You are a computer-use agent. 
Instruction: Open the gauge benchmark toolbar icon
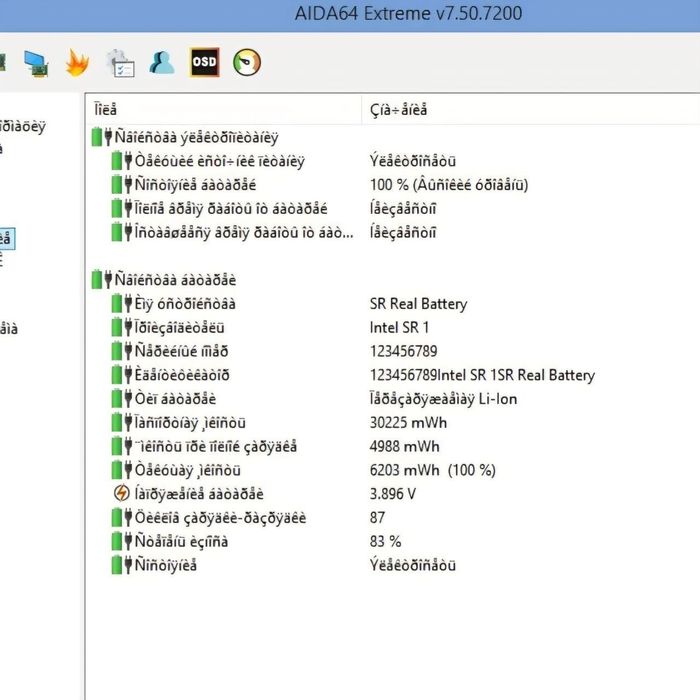(247, 62)
